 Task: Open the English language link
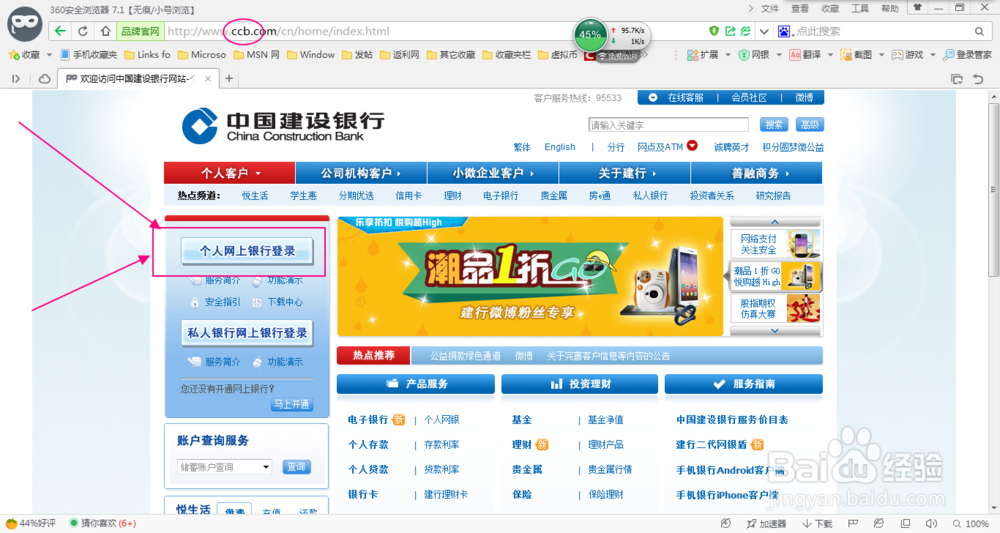pyautogui.click(x=559, y=147)
